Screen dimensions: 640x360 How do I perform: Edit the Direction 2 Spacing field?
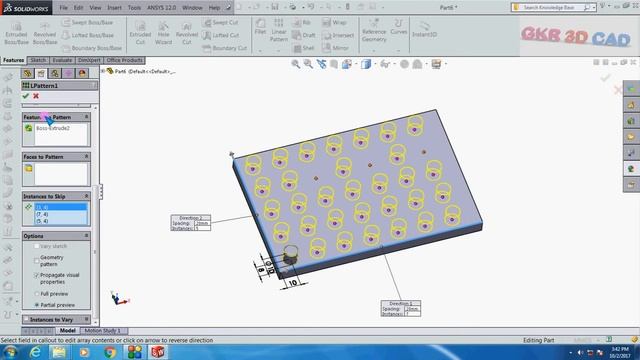tap(201, 223)
